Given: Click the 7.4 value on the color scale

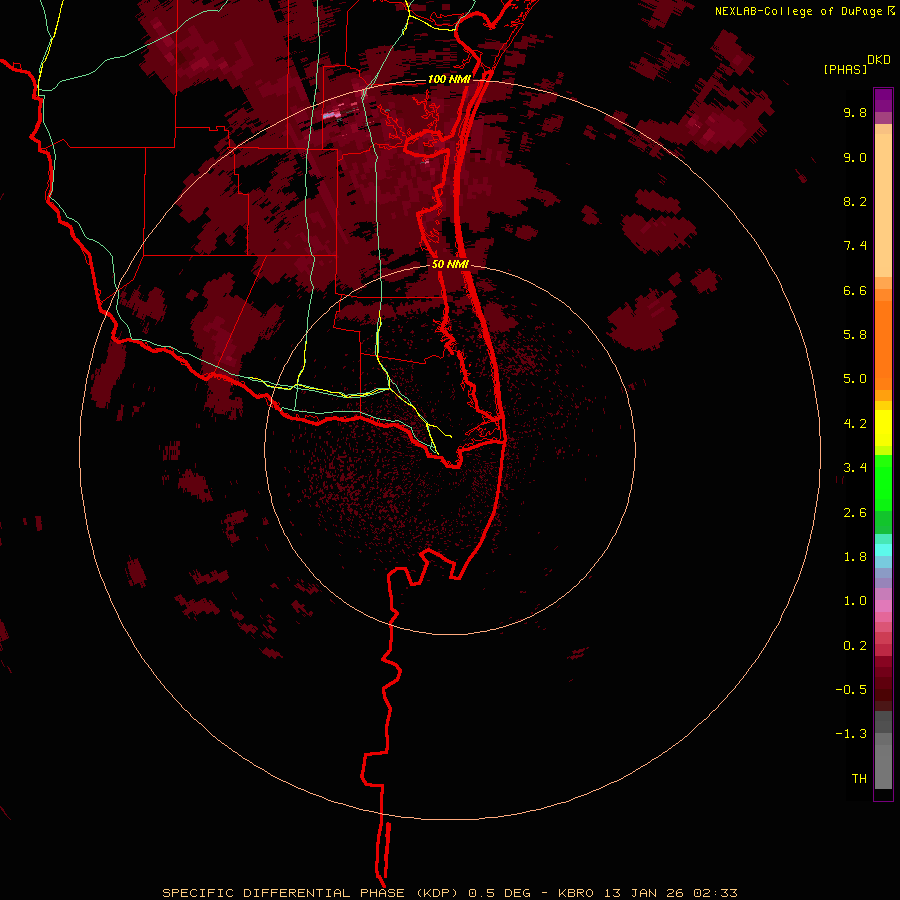Looking at the screenshot, I should pos(855,246).
